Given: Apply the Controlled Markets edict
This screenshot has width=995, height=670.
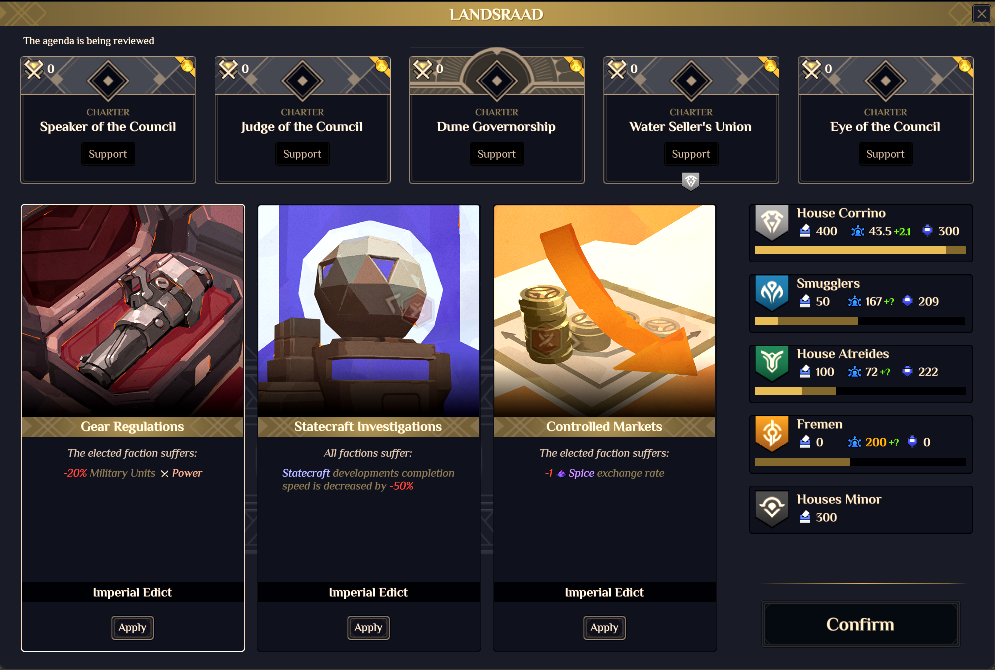Looking at the screenshot, I should (x=605, y=627).
